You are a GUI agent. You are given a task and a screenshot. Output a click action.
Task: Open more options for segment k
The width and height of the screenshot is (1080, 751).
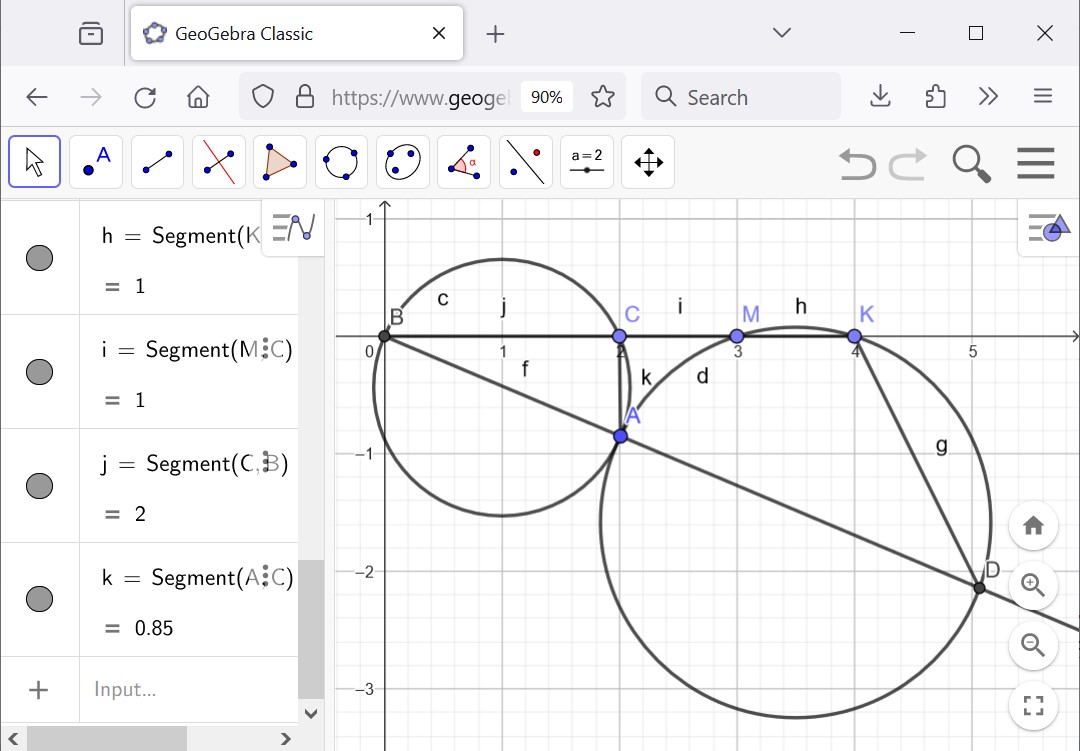coord(265,577)
